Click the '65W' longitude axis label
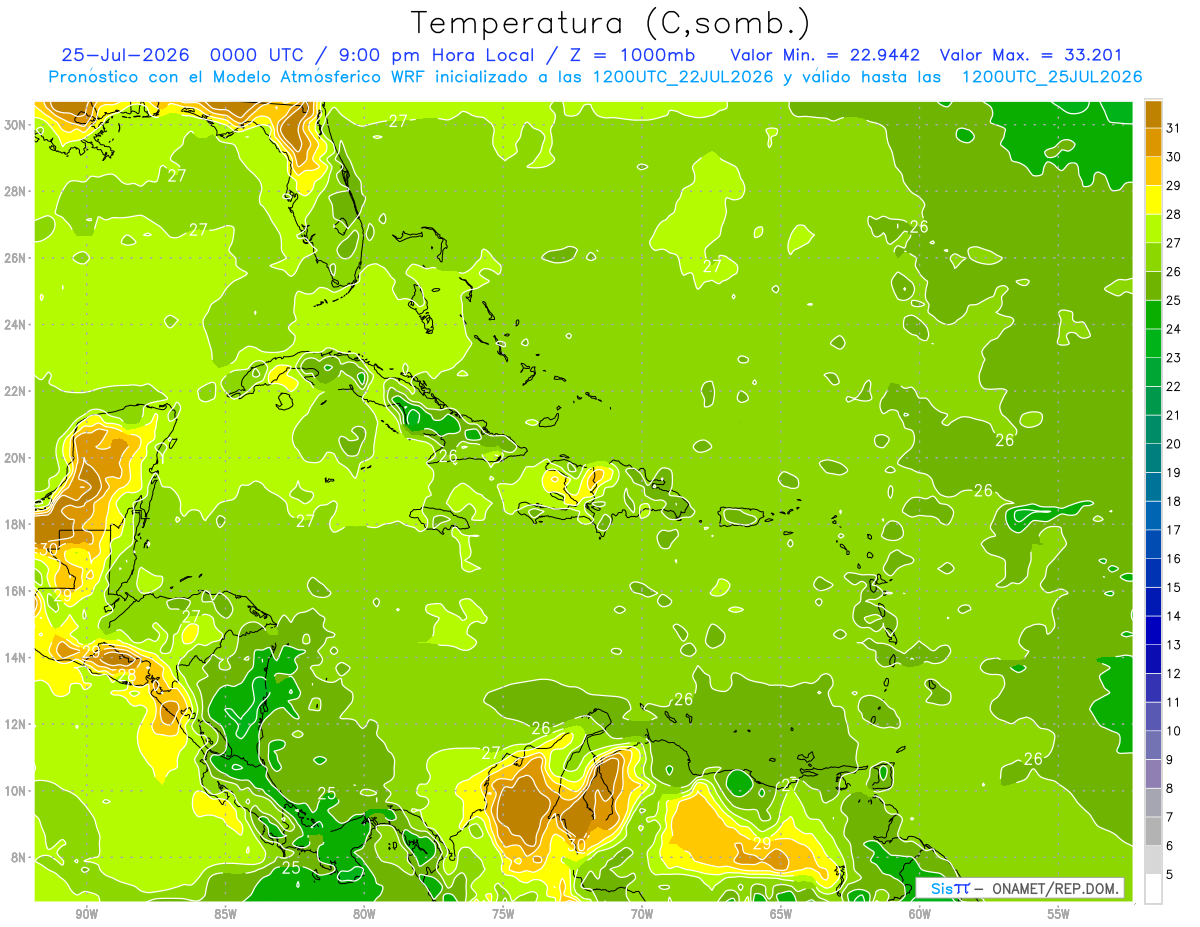The width and height of the screenshot is (1200, 927). click(781, 914)
